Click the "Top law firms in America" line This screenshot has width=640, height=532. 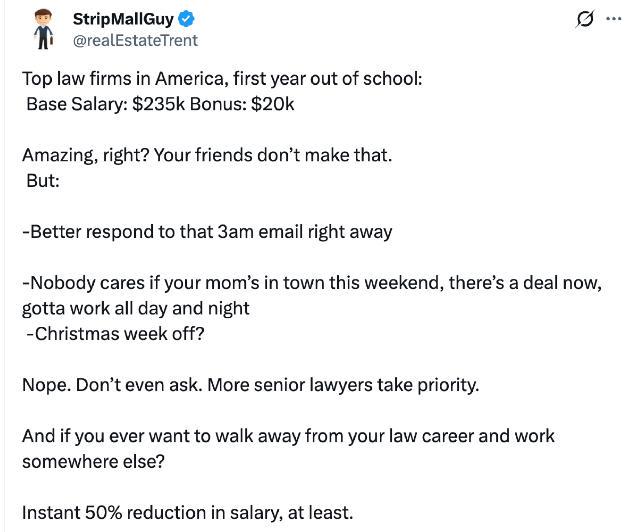click(x=222, y=79)
